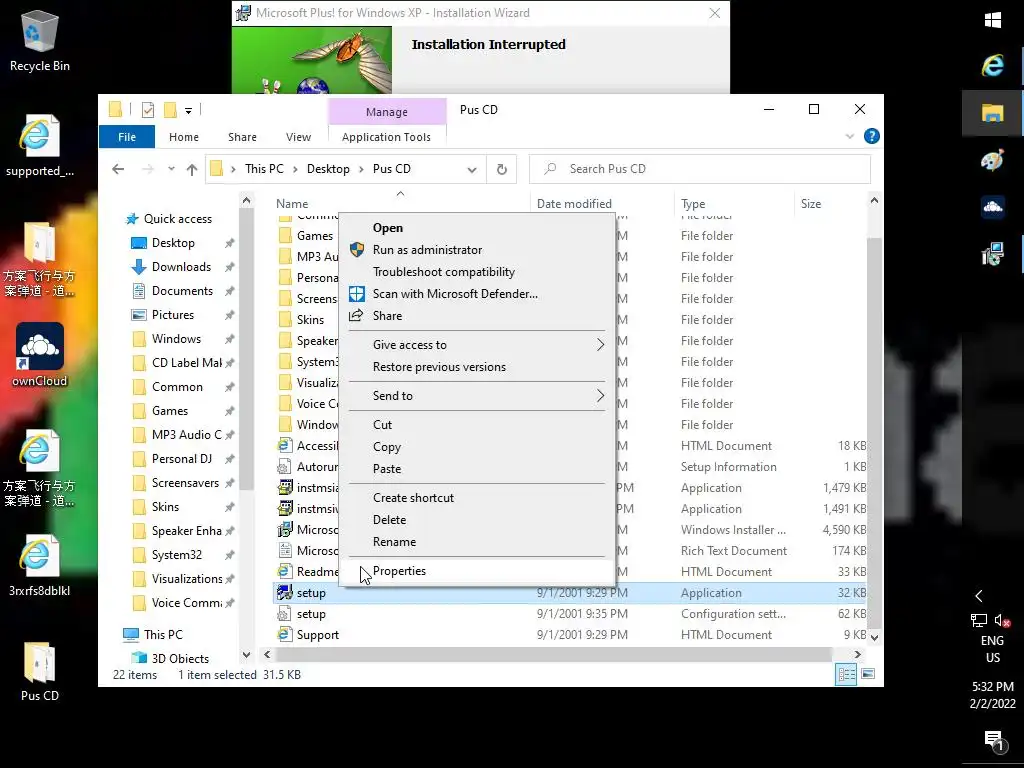
Task: Switch to details view layout icon
Action: pos(846,674)
